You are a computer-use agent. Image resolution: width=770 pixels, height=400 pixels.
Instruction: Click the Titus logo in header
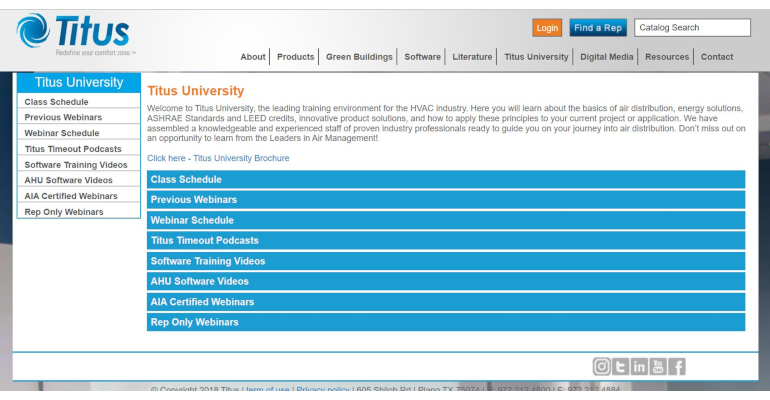pyautogui.click(x=75, y=34)
